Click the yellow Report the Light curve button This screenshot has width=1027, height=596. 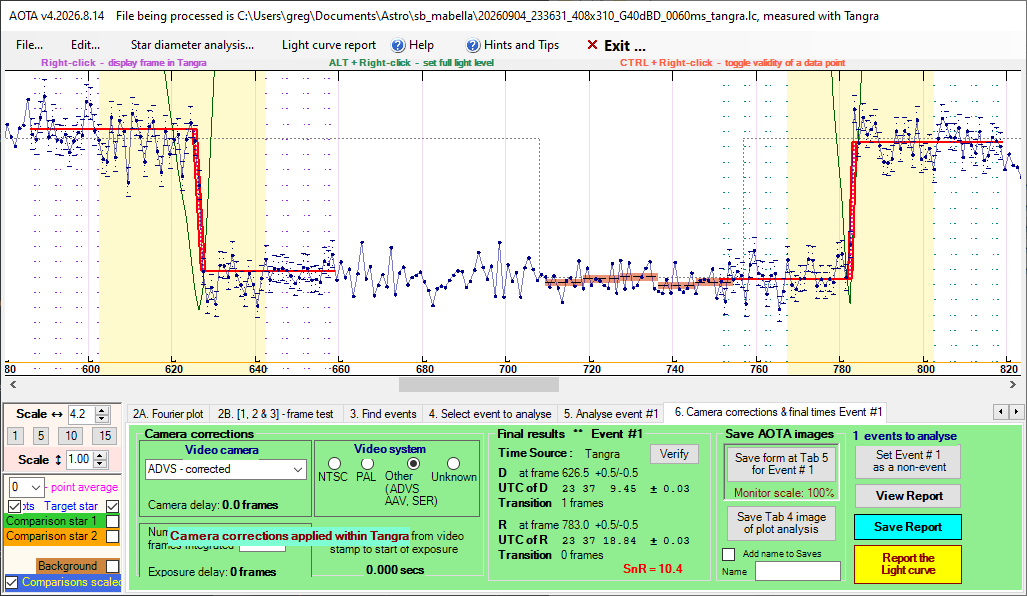[908, 564]
